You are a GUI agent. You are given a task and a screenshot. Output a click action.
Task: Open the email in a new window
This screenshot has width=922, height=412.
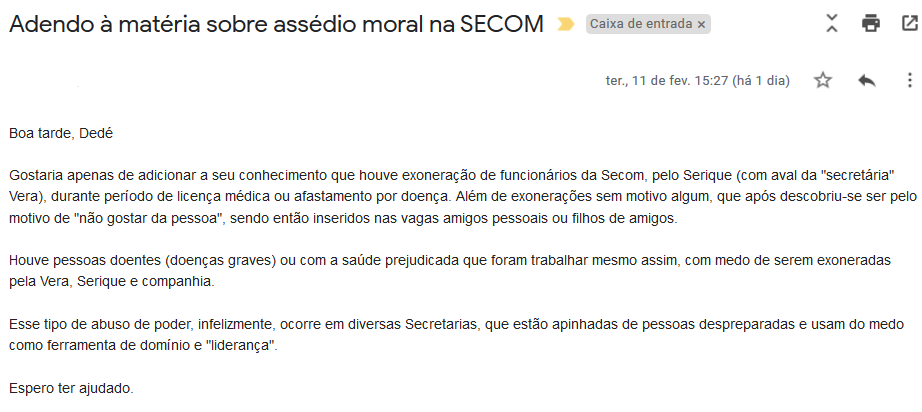pos(908,23)
